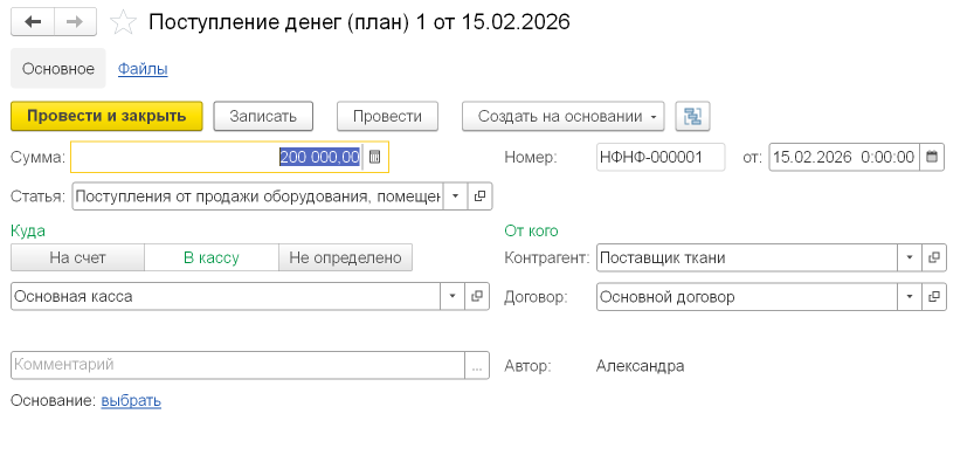Viewport: 974px width, 462px height.
Task: Select the На счет option
Action: click(x=78, y=258)
